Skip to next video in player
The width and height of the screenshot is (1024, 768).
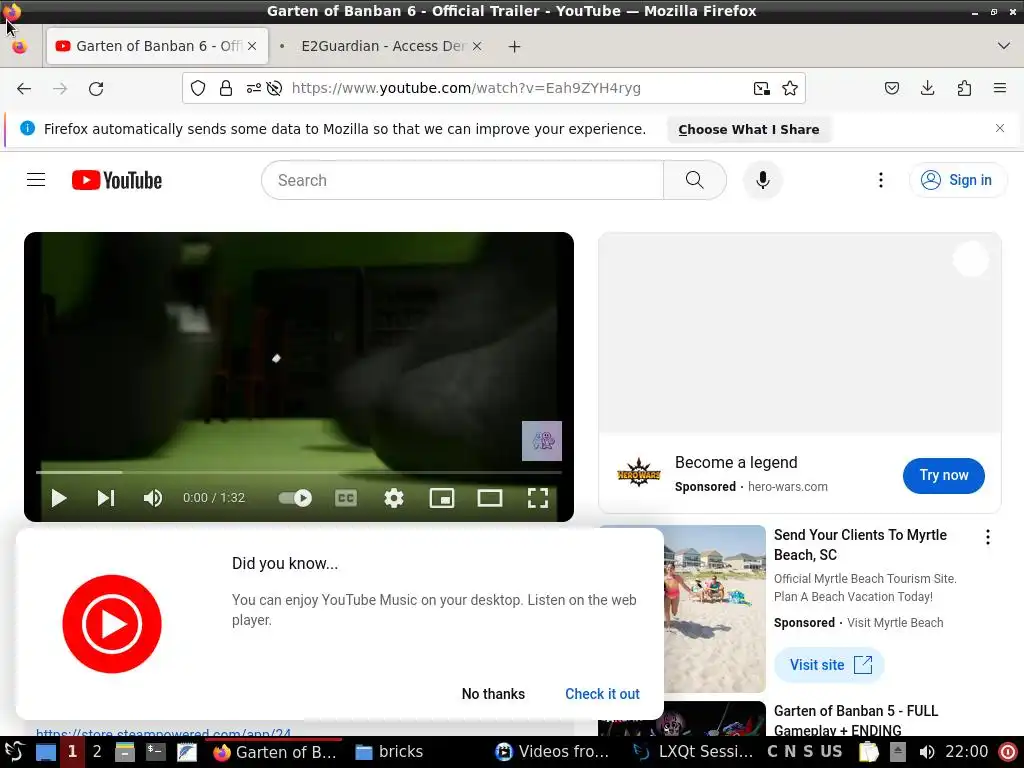coord(106,498)
